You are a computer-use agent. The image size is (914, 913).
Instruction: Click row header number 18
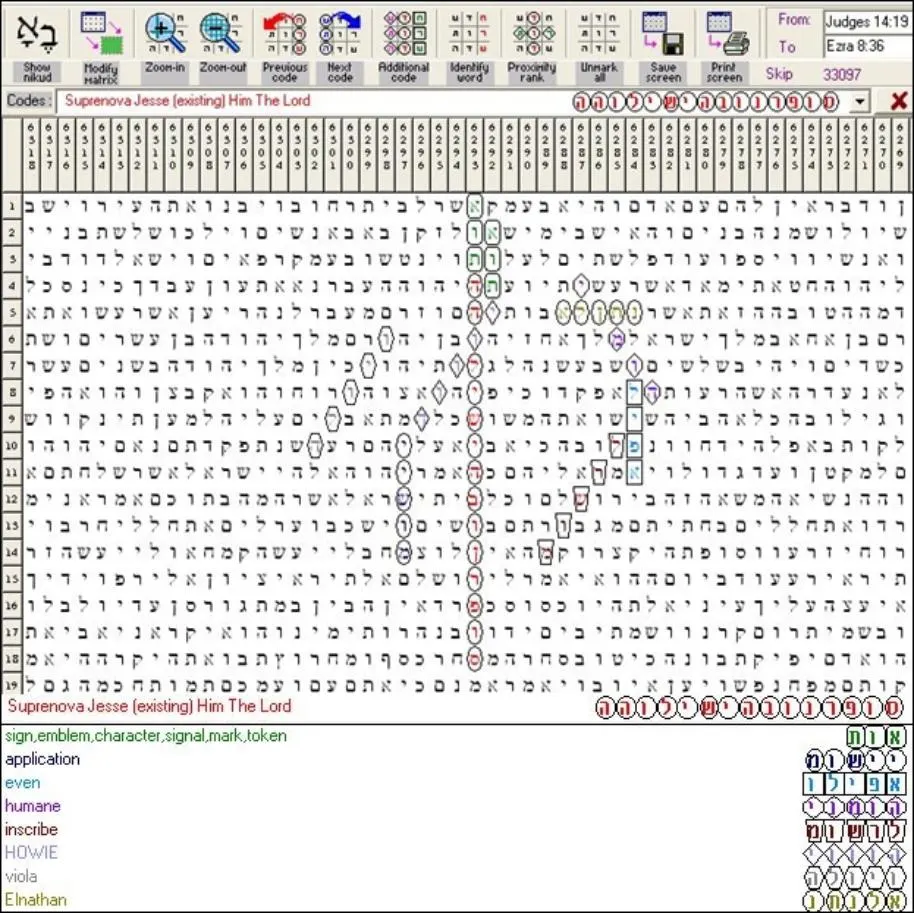pos(12,659)
